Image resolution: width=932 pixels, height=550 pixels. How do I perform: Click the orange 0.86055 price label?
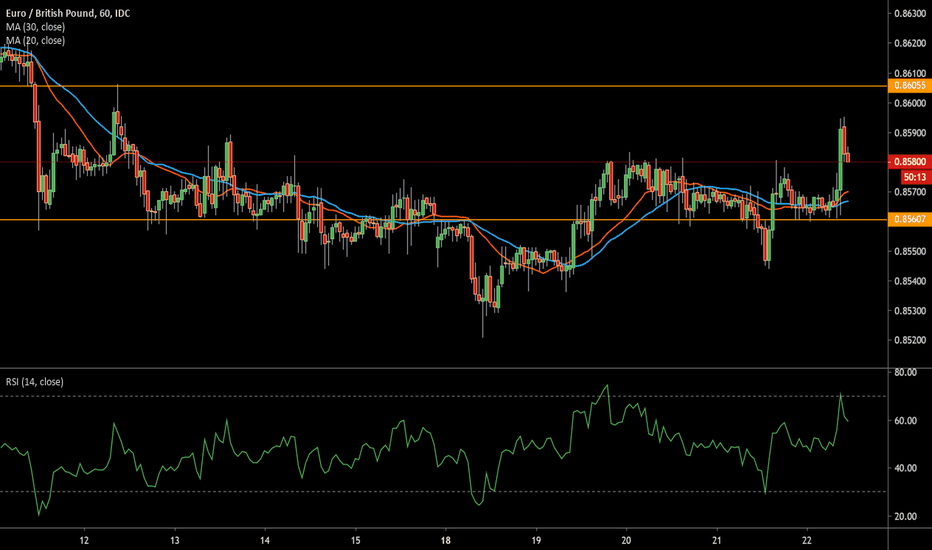tap(908, 87)
